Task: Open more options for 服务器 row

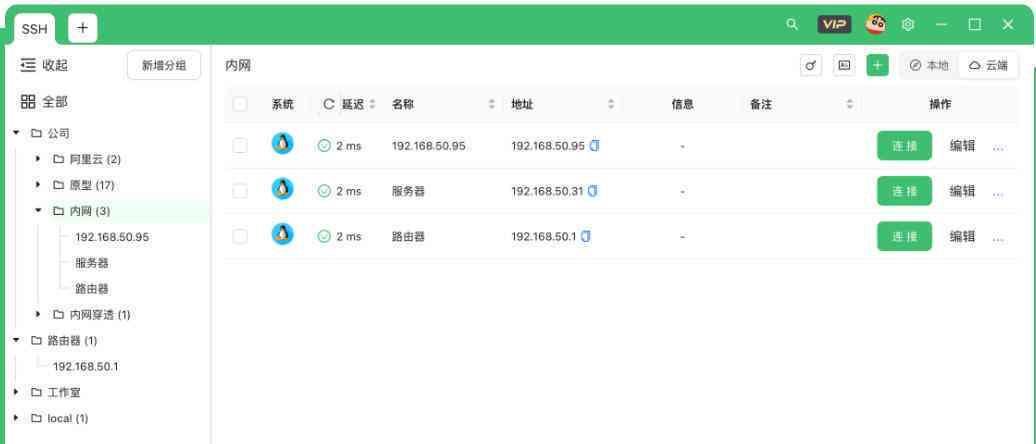Action: [x=998, y=192]
